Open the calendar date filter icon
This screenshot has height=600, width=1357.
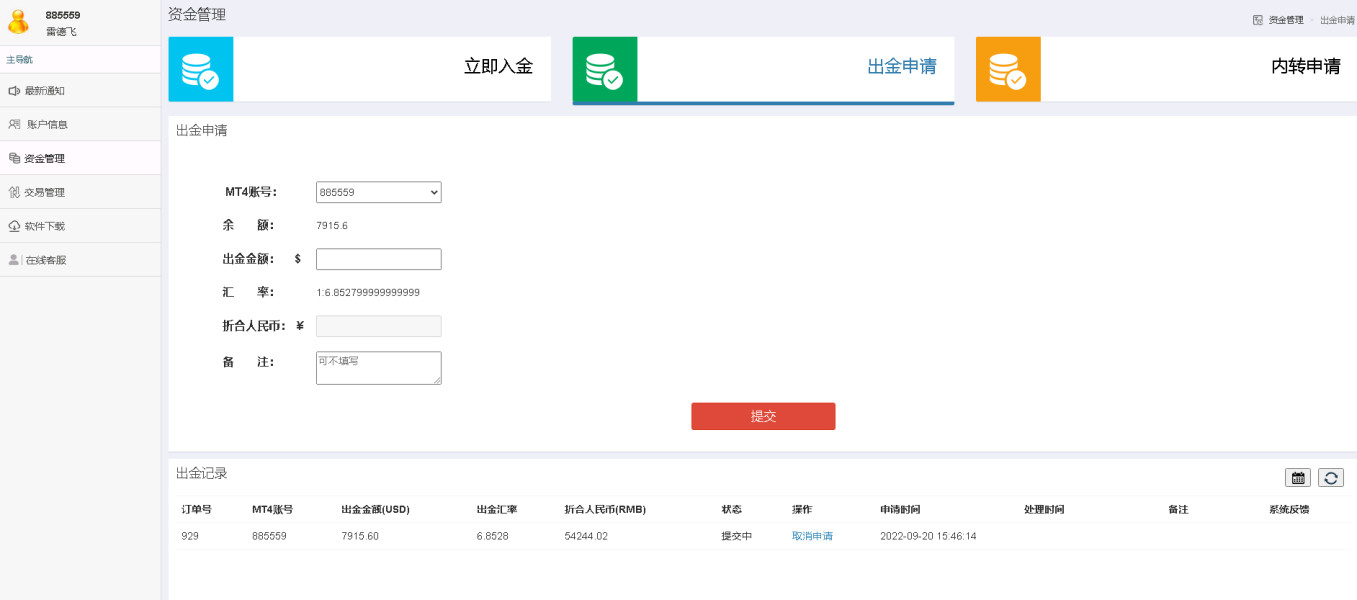tap(1298, 478)
